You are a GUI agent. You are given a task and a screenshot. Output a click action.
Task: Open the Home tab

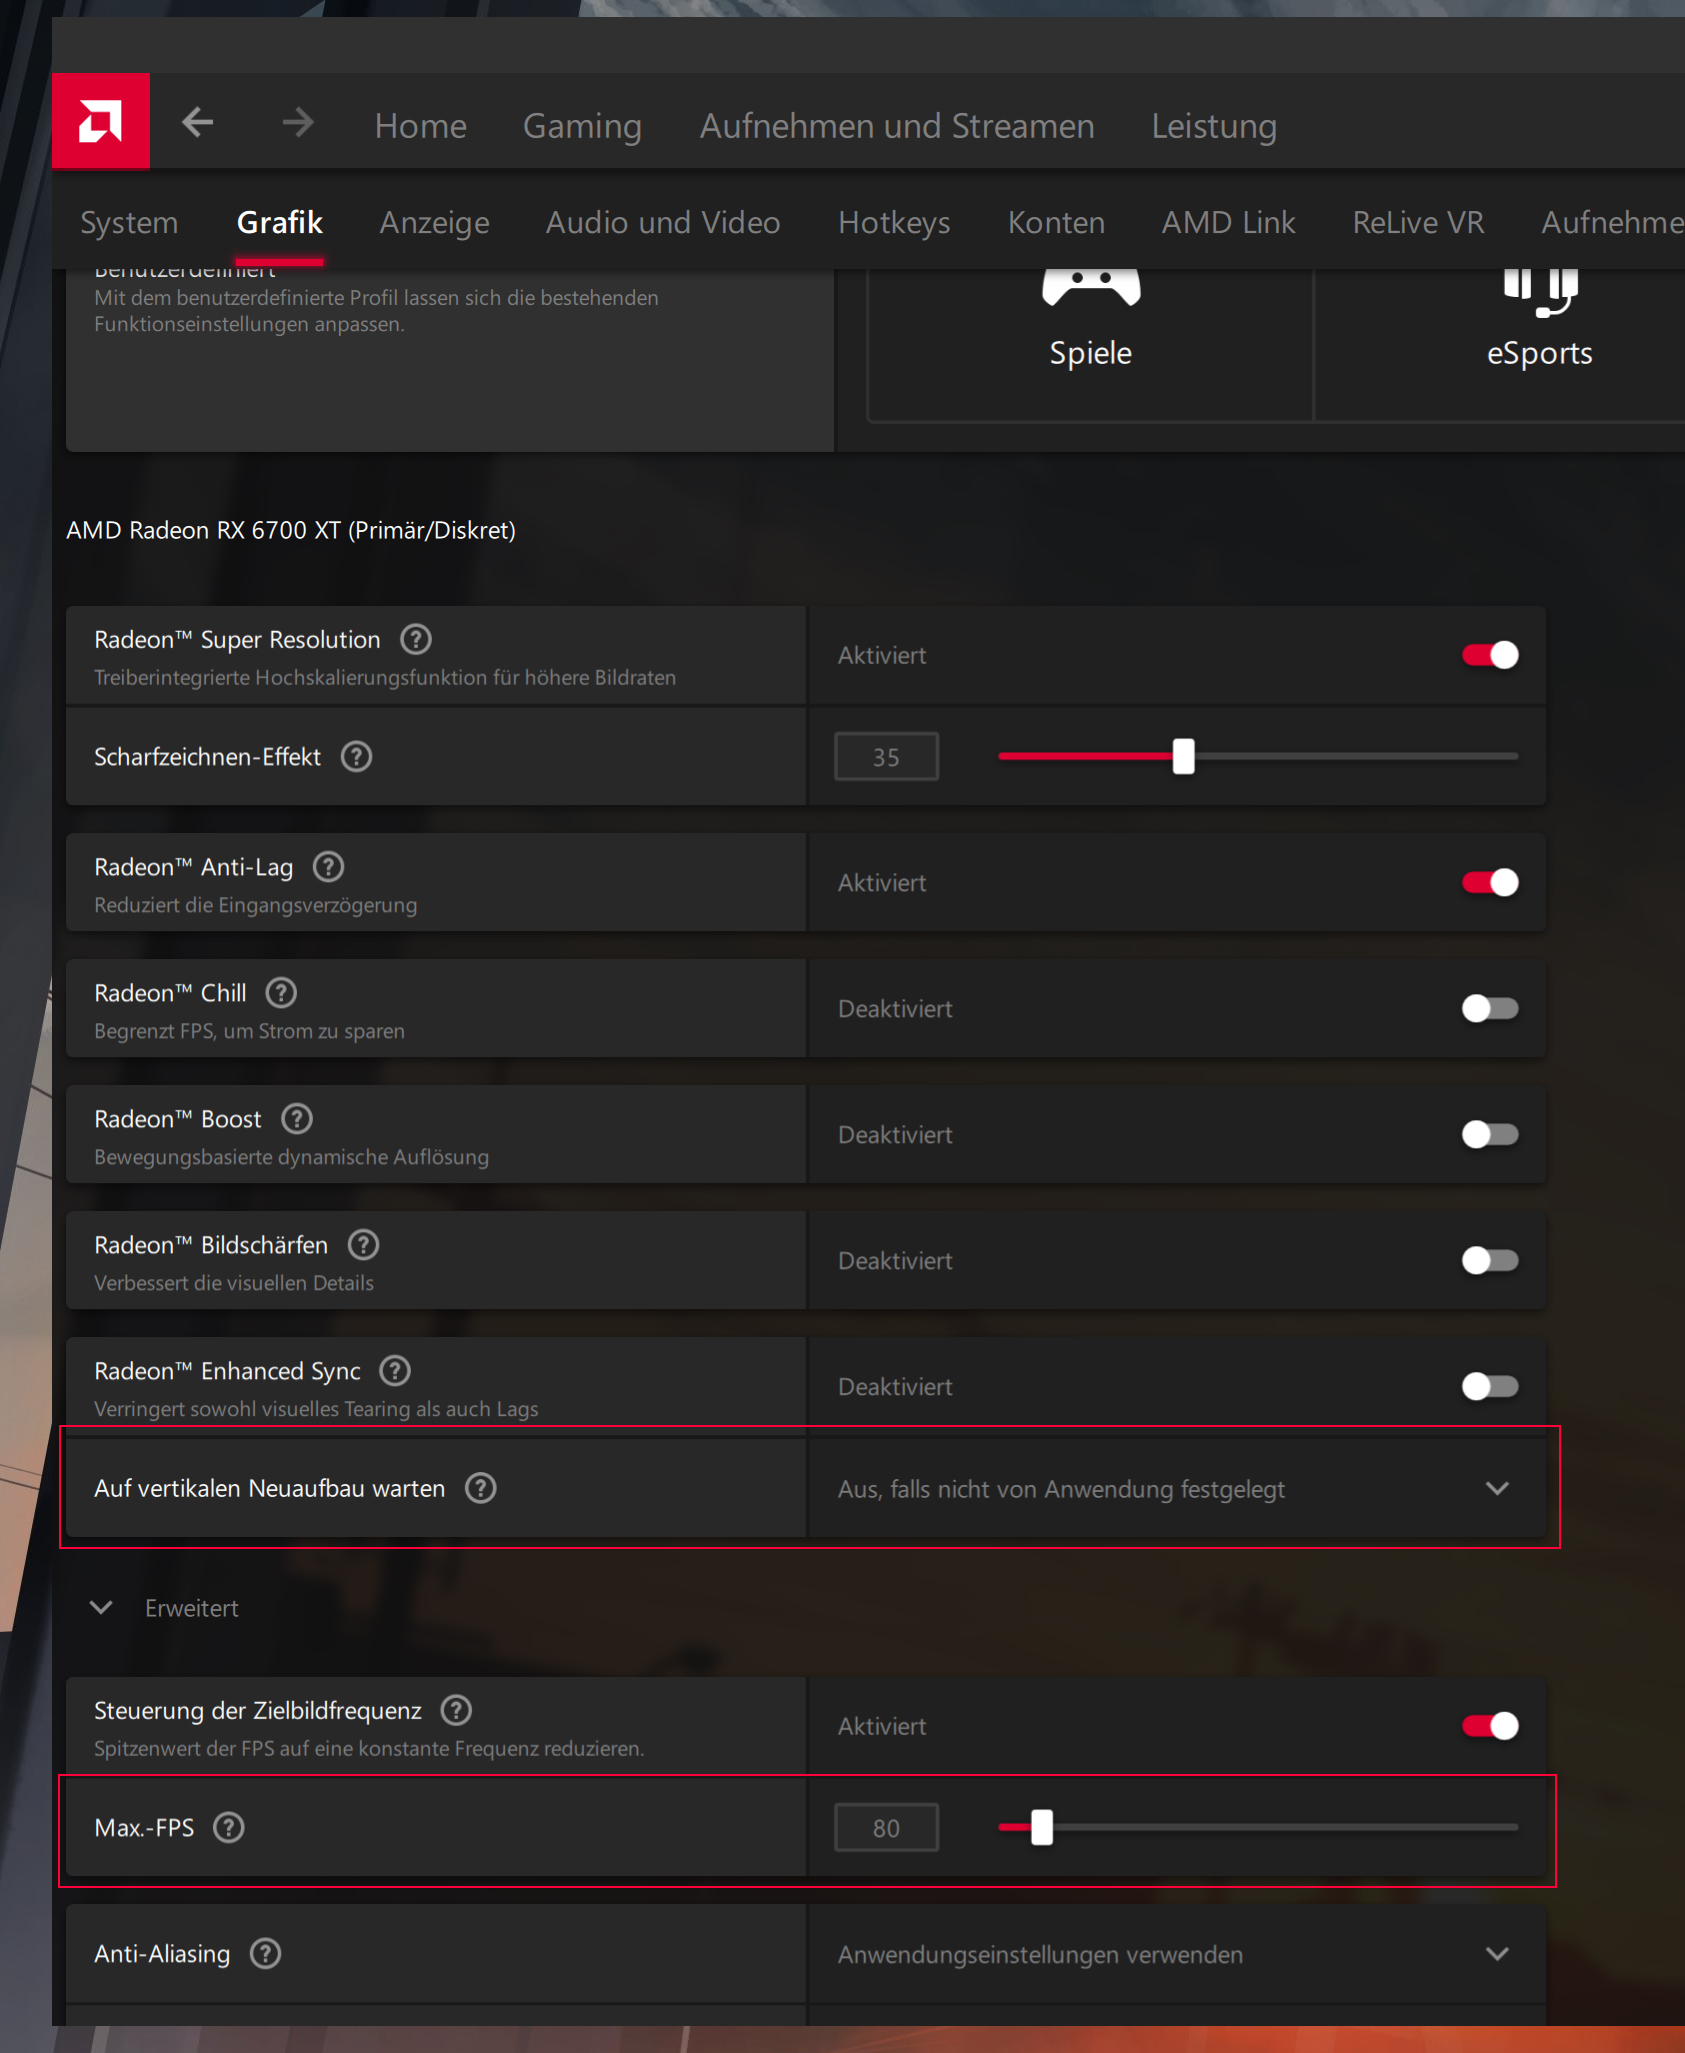coord(421,126)
